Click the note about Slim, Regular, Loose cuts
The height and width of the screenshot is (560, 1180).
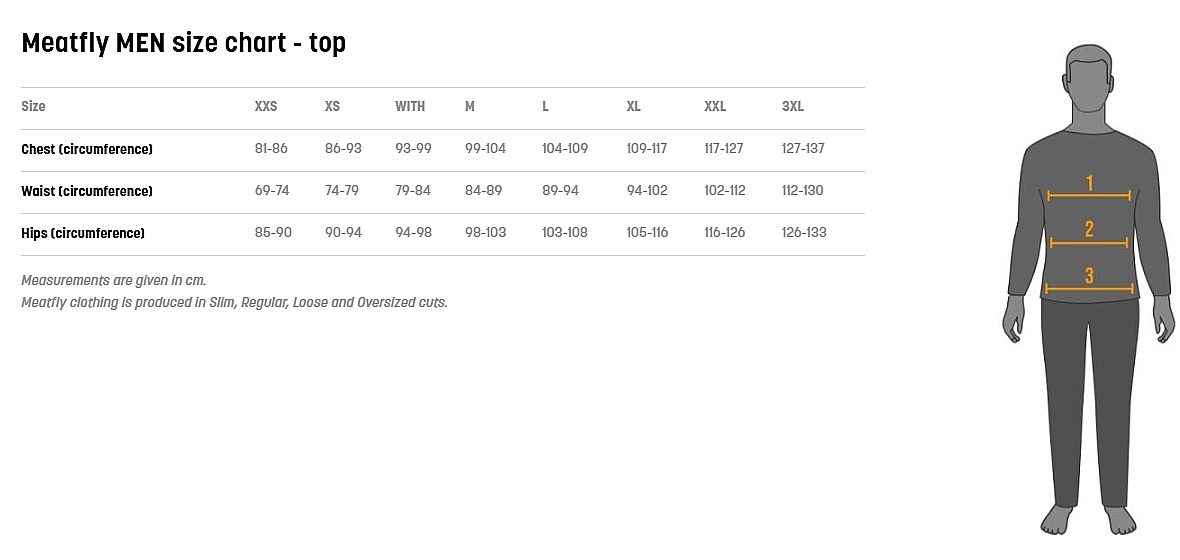(234, 302)
